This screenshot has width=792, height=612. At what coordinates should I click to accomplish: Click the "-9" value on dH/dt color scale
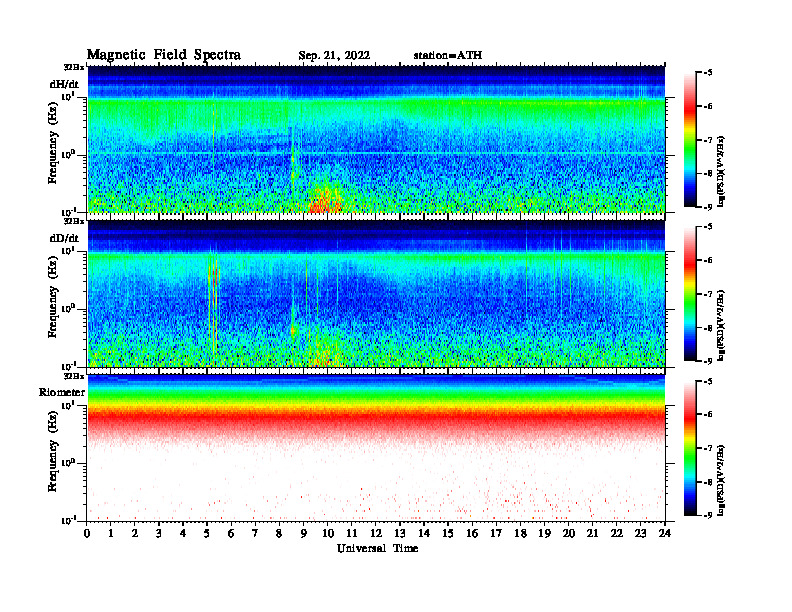708,207
